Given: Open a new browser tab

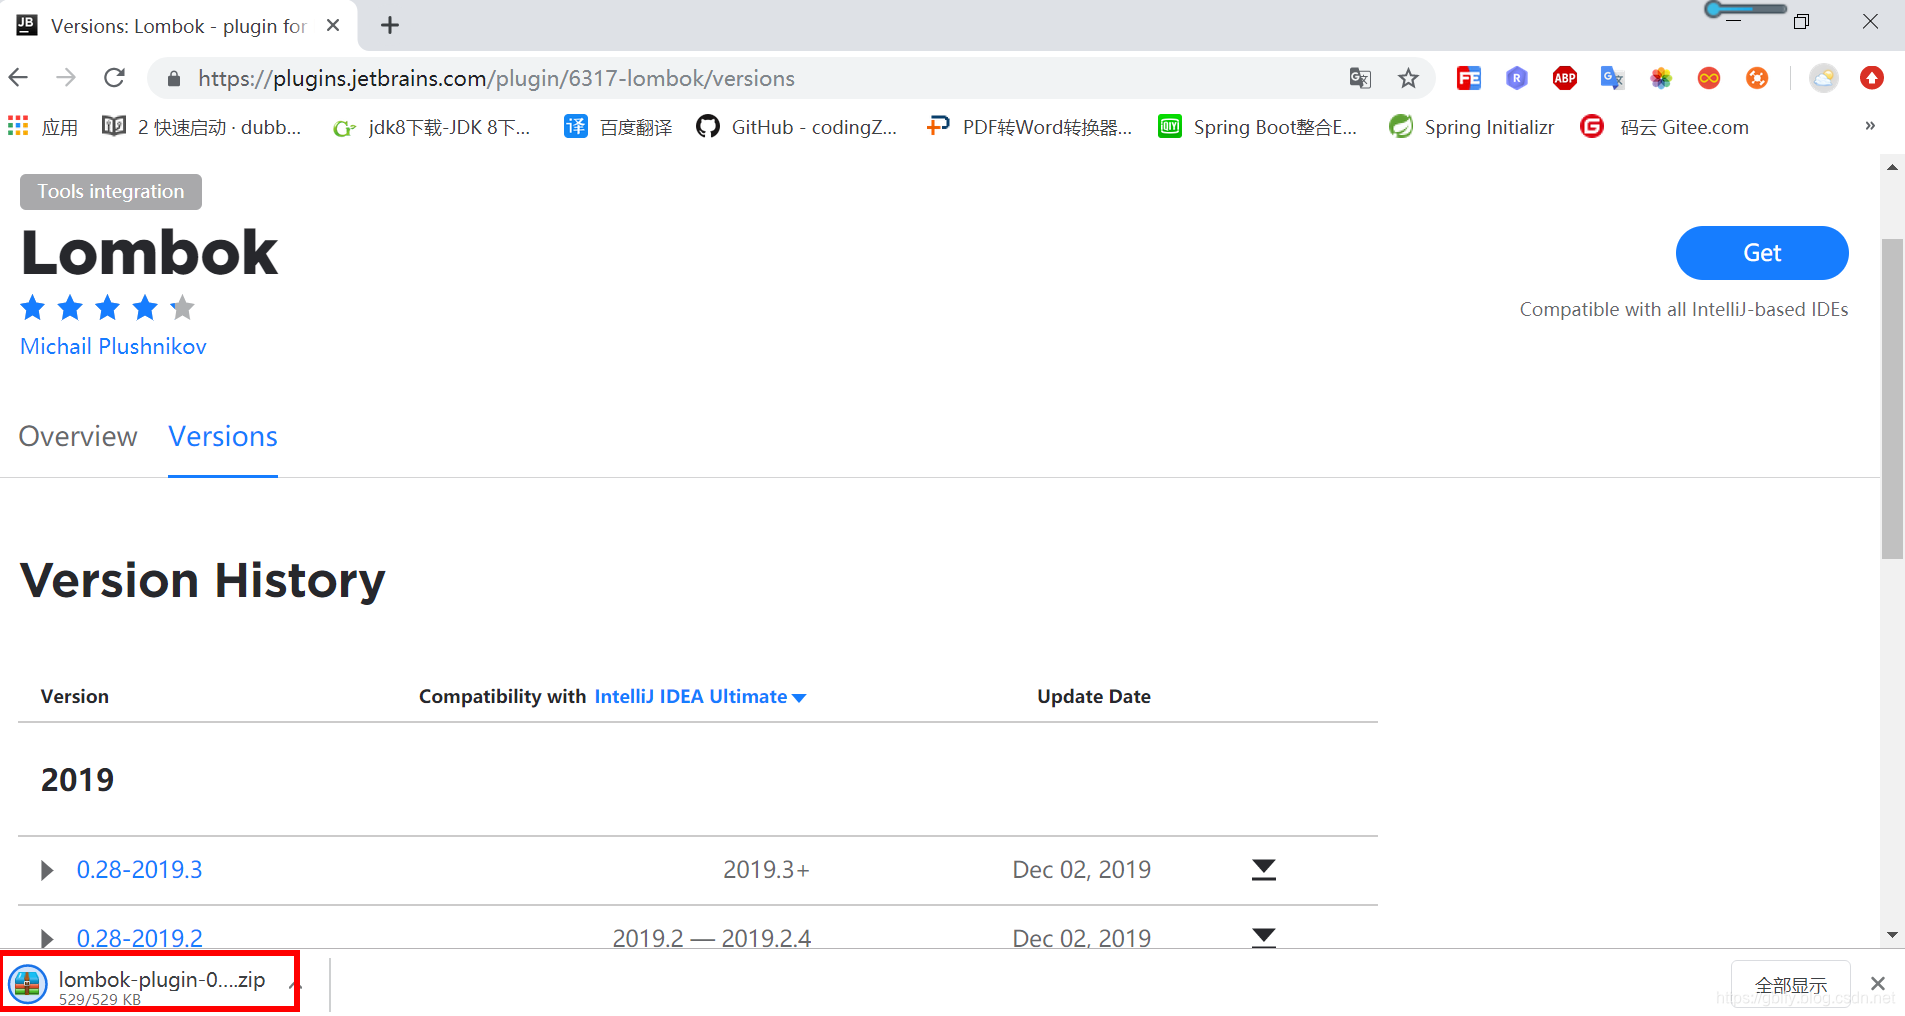Looking at the screenshot, I should tap(390, 25).
